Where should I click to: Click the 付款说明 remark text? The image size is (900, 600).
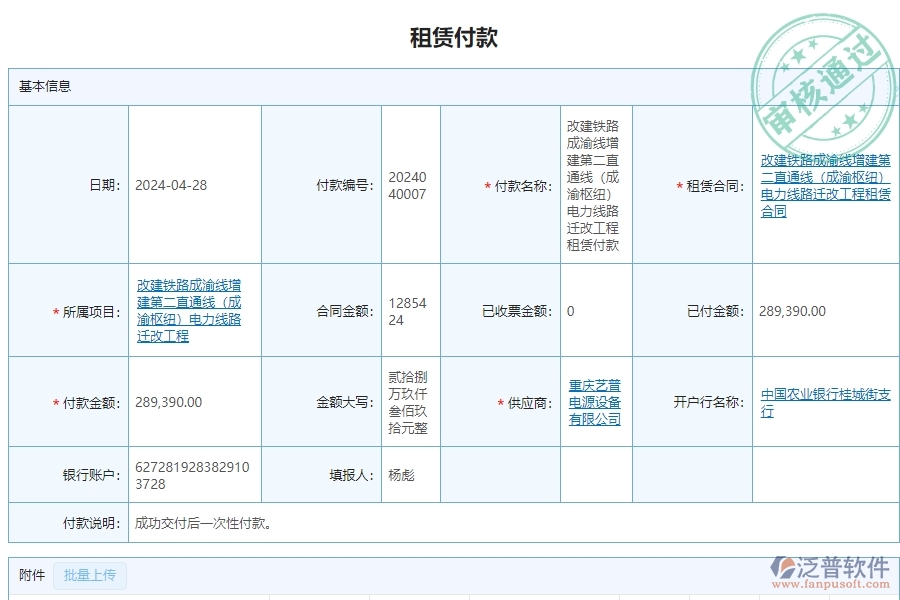pos(204,522)
